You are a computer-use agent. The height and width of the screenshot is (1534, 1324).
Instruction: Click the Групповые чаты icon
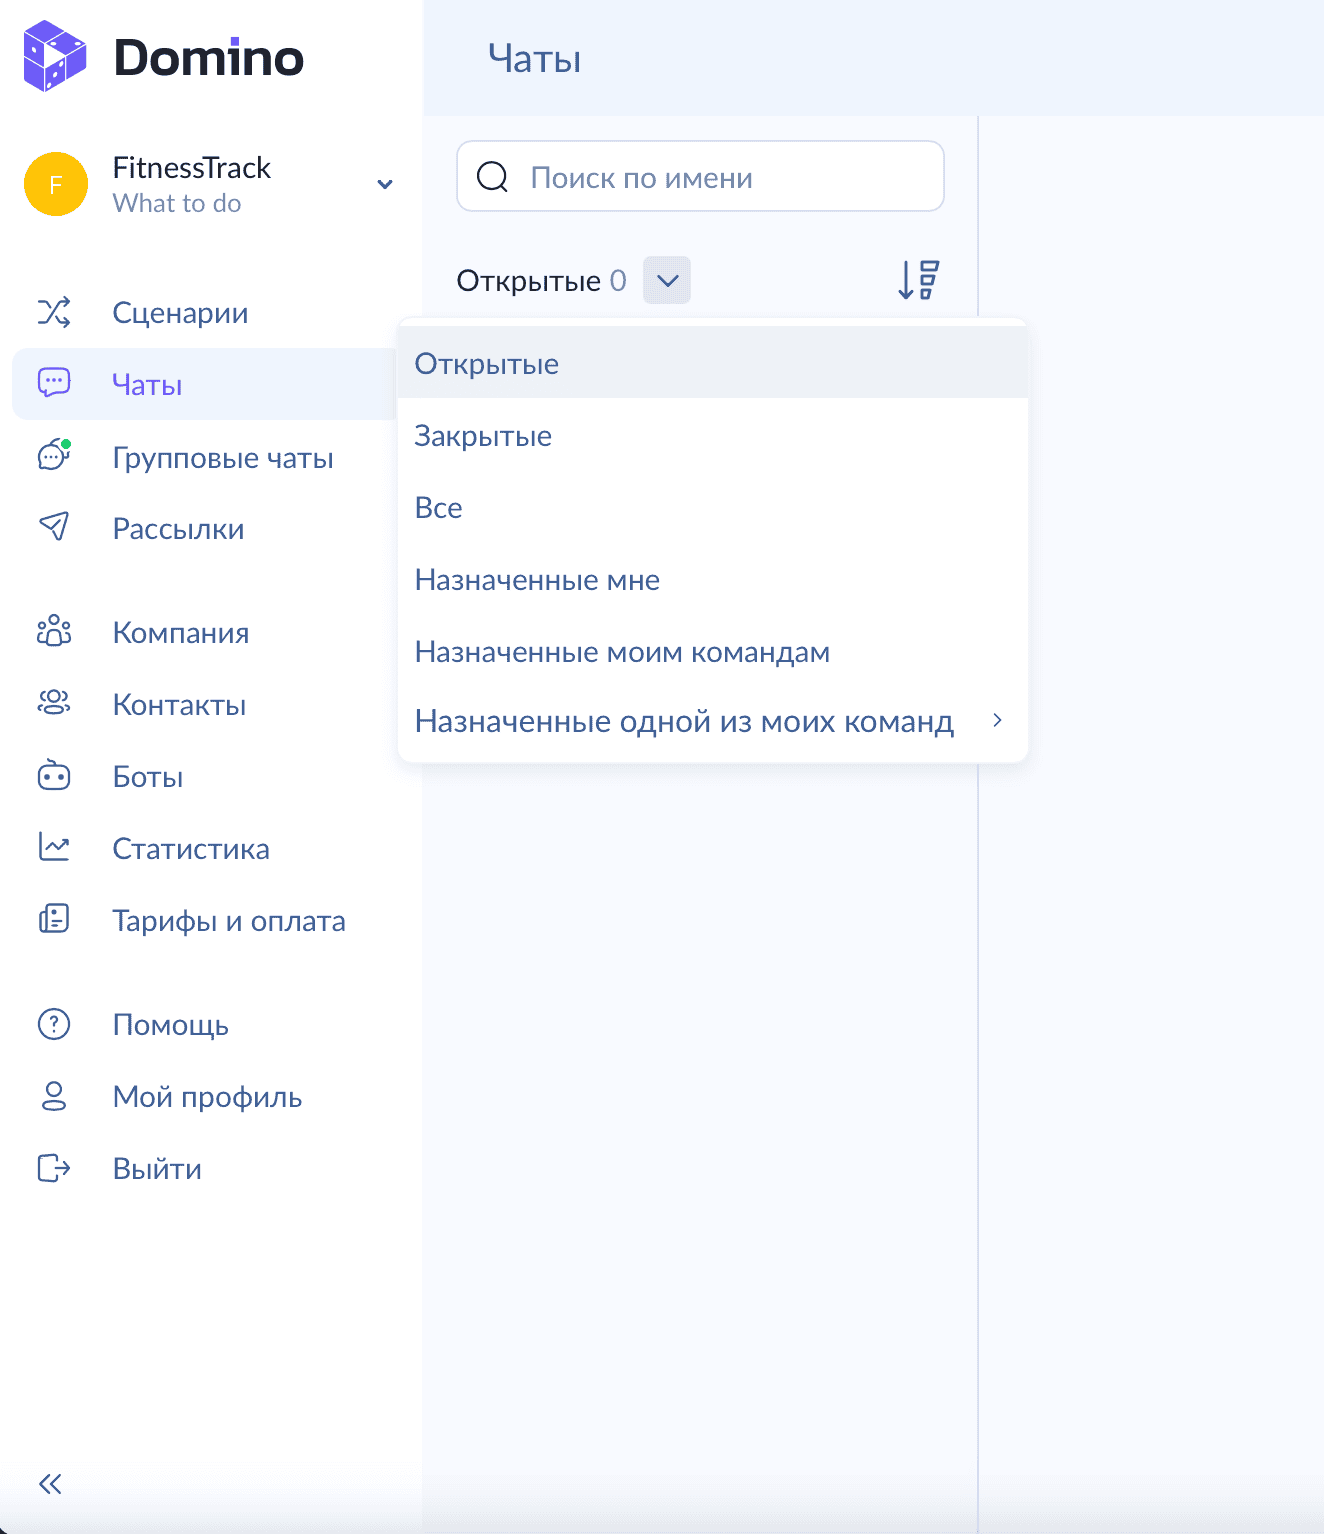point(54,456)
